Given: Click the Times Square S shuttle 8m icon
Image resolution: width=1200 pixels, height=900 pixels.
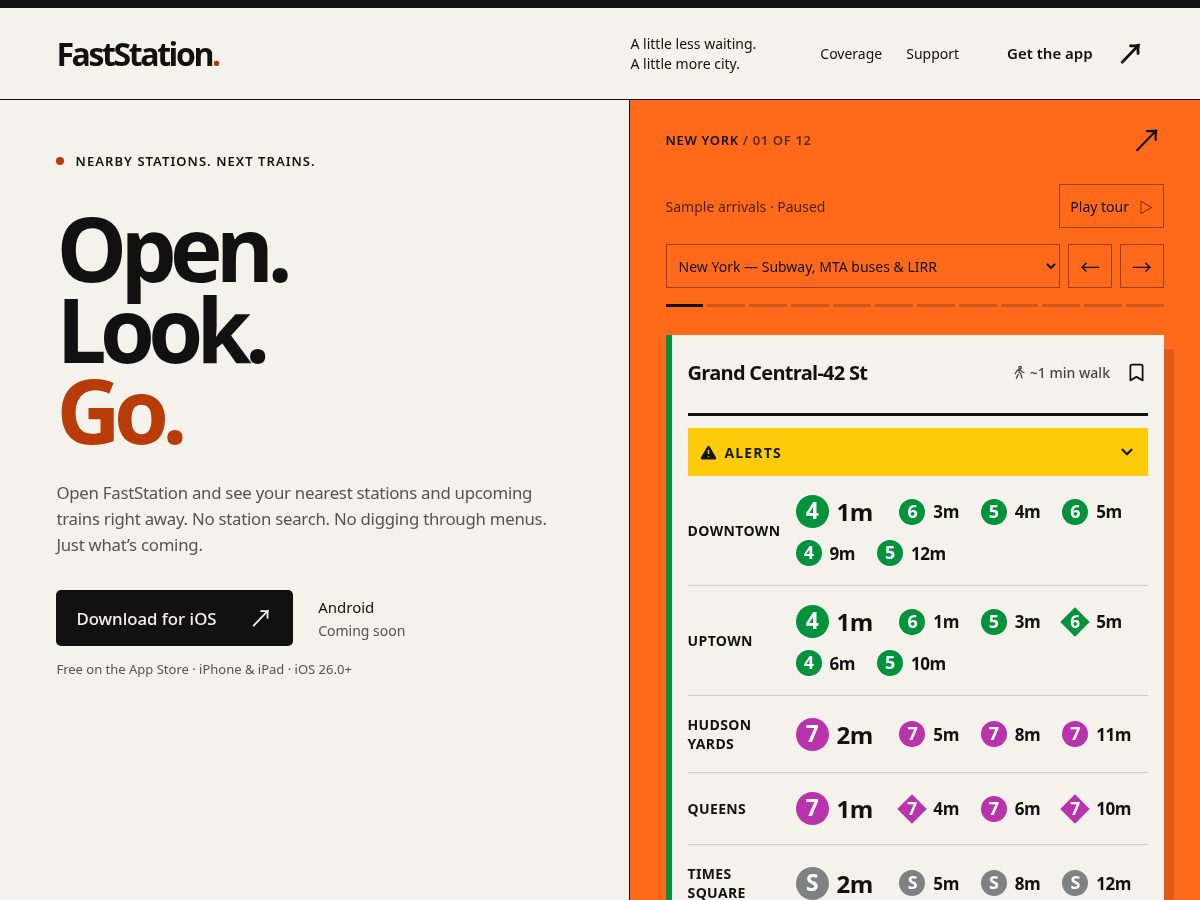Looking at the screenshot, I should click(993, 883).
